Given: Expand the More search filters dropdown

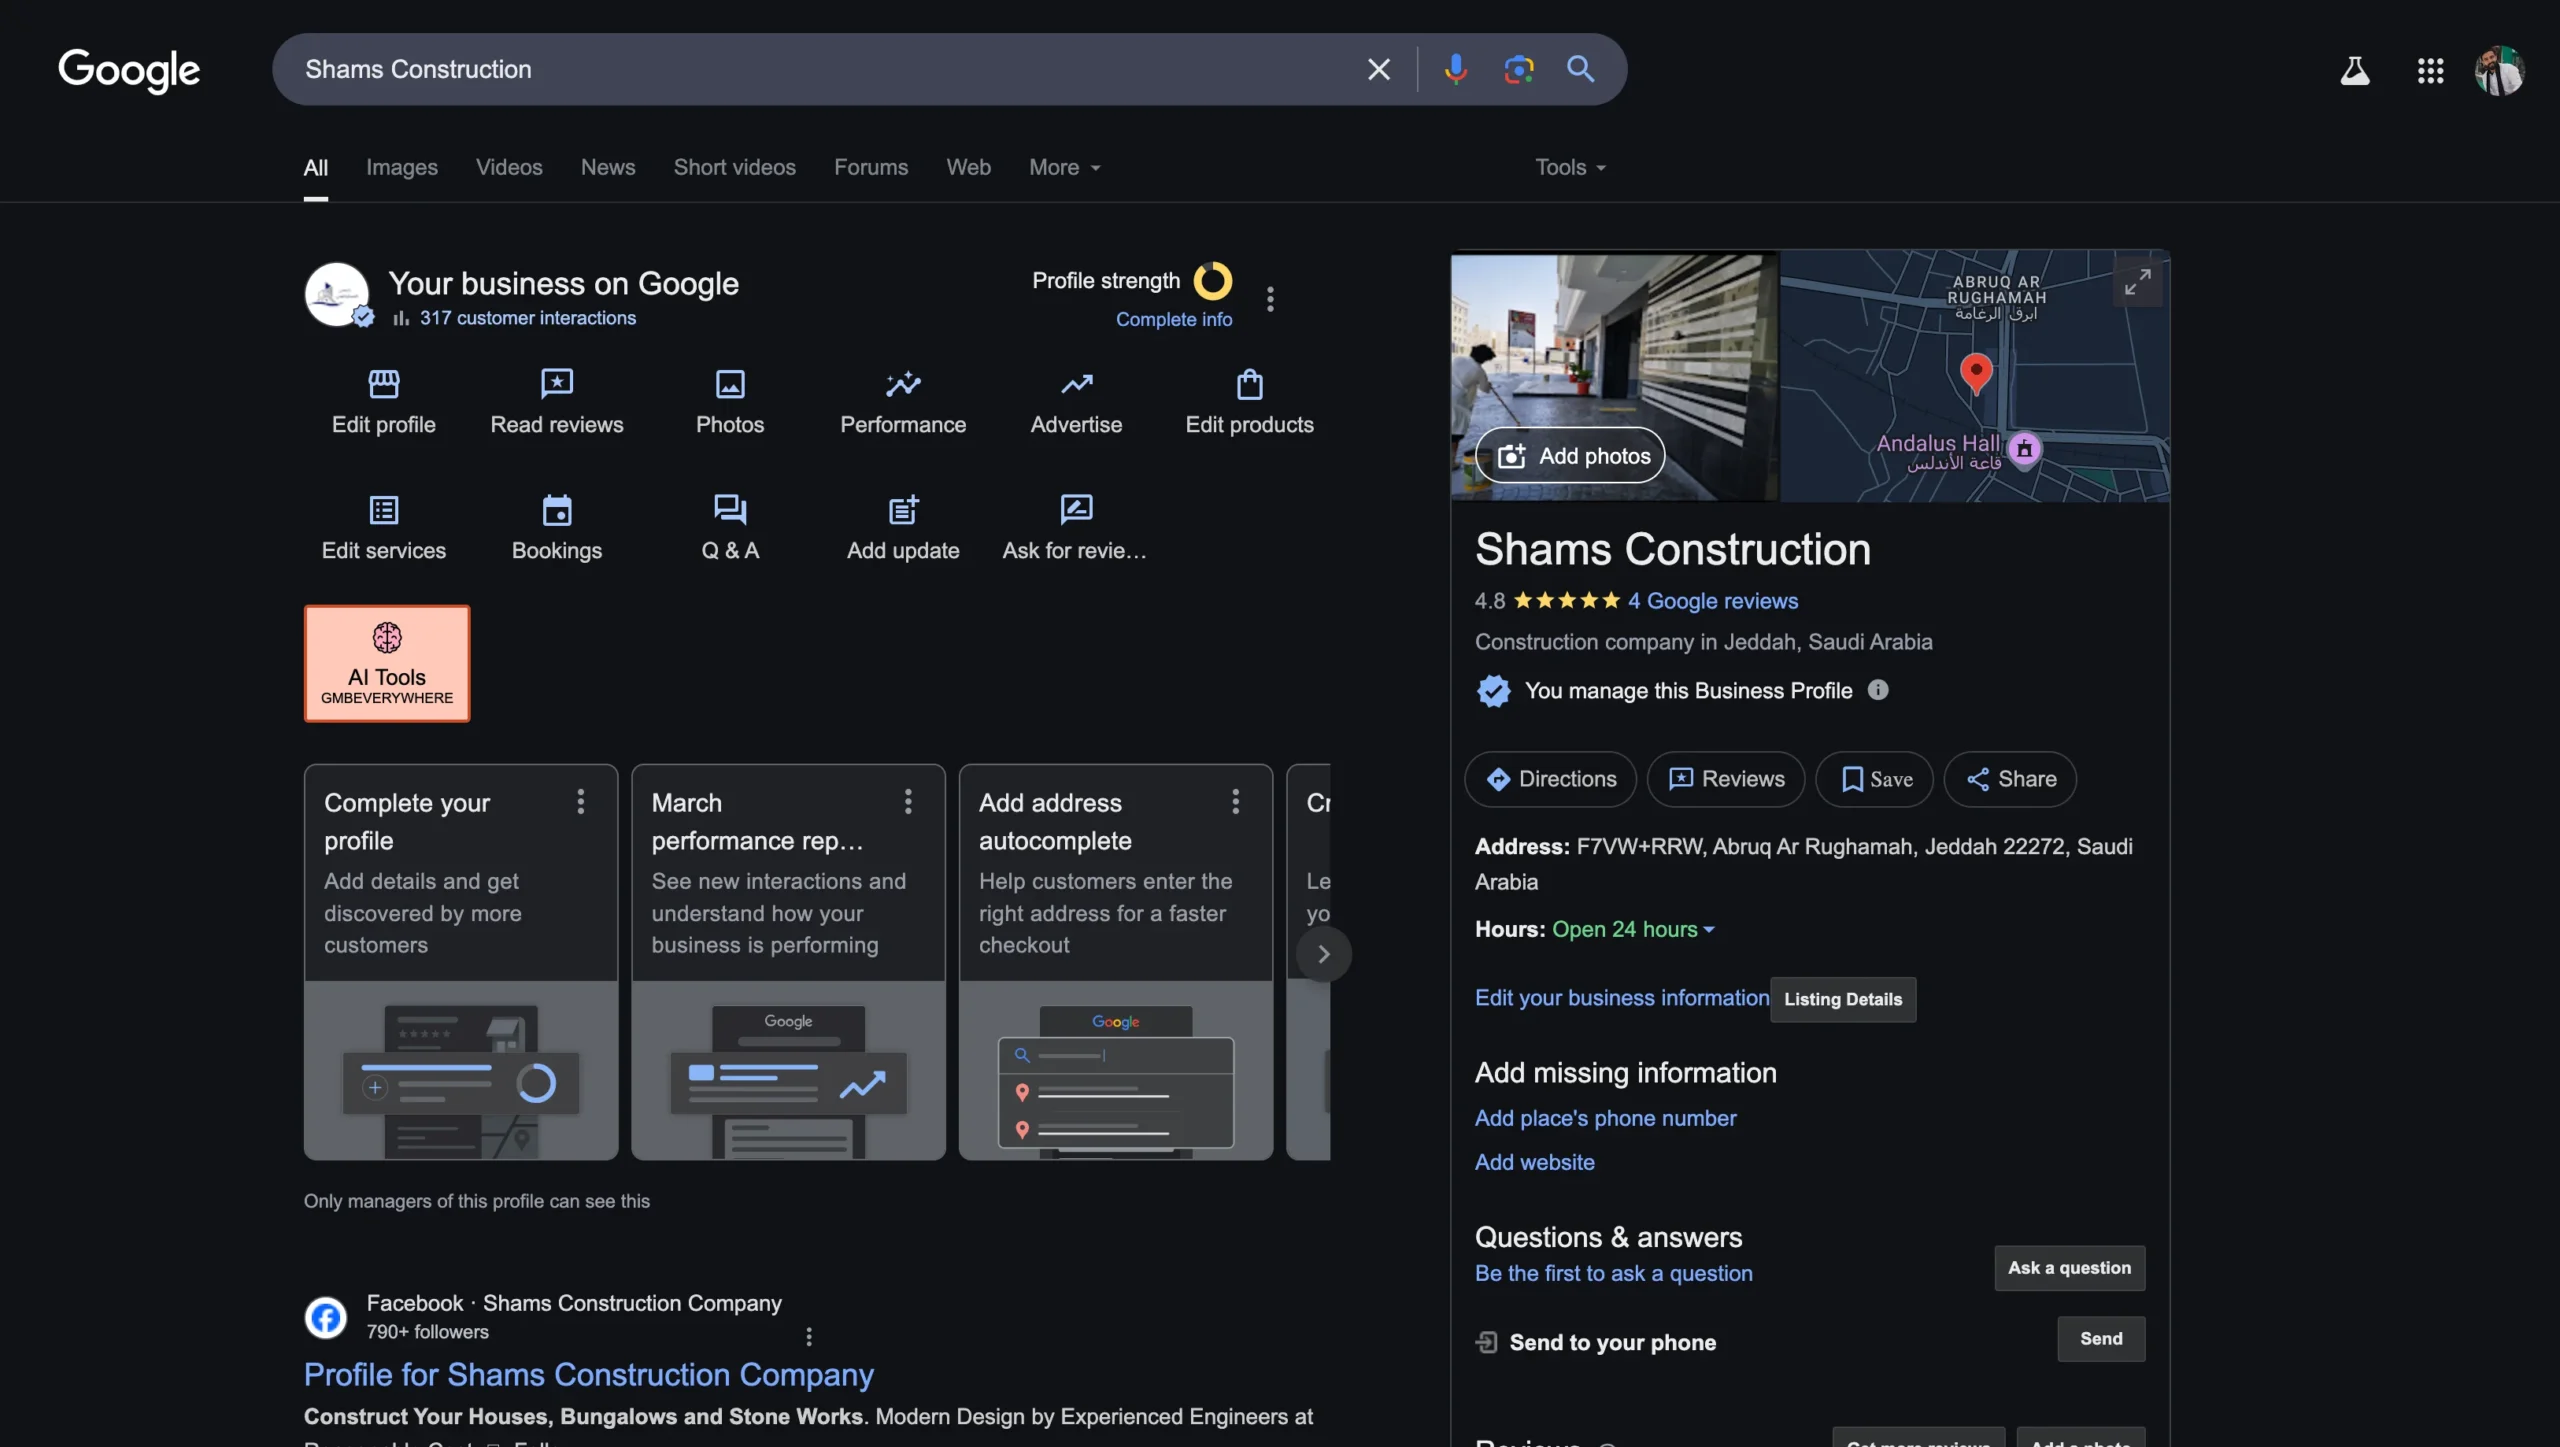Looking at the screenshot, I should (1065, 167).
